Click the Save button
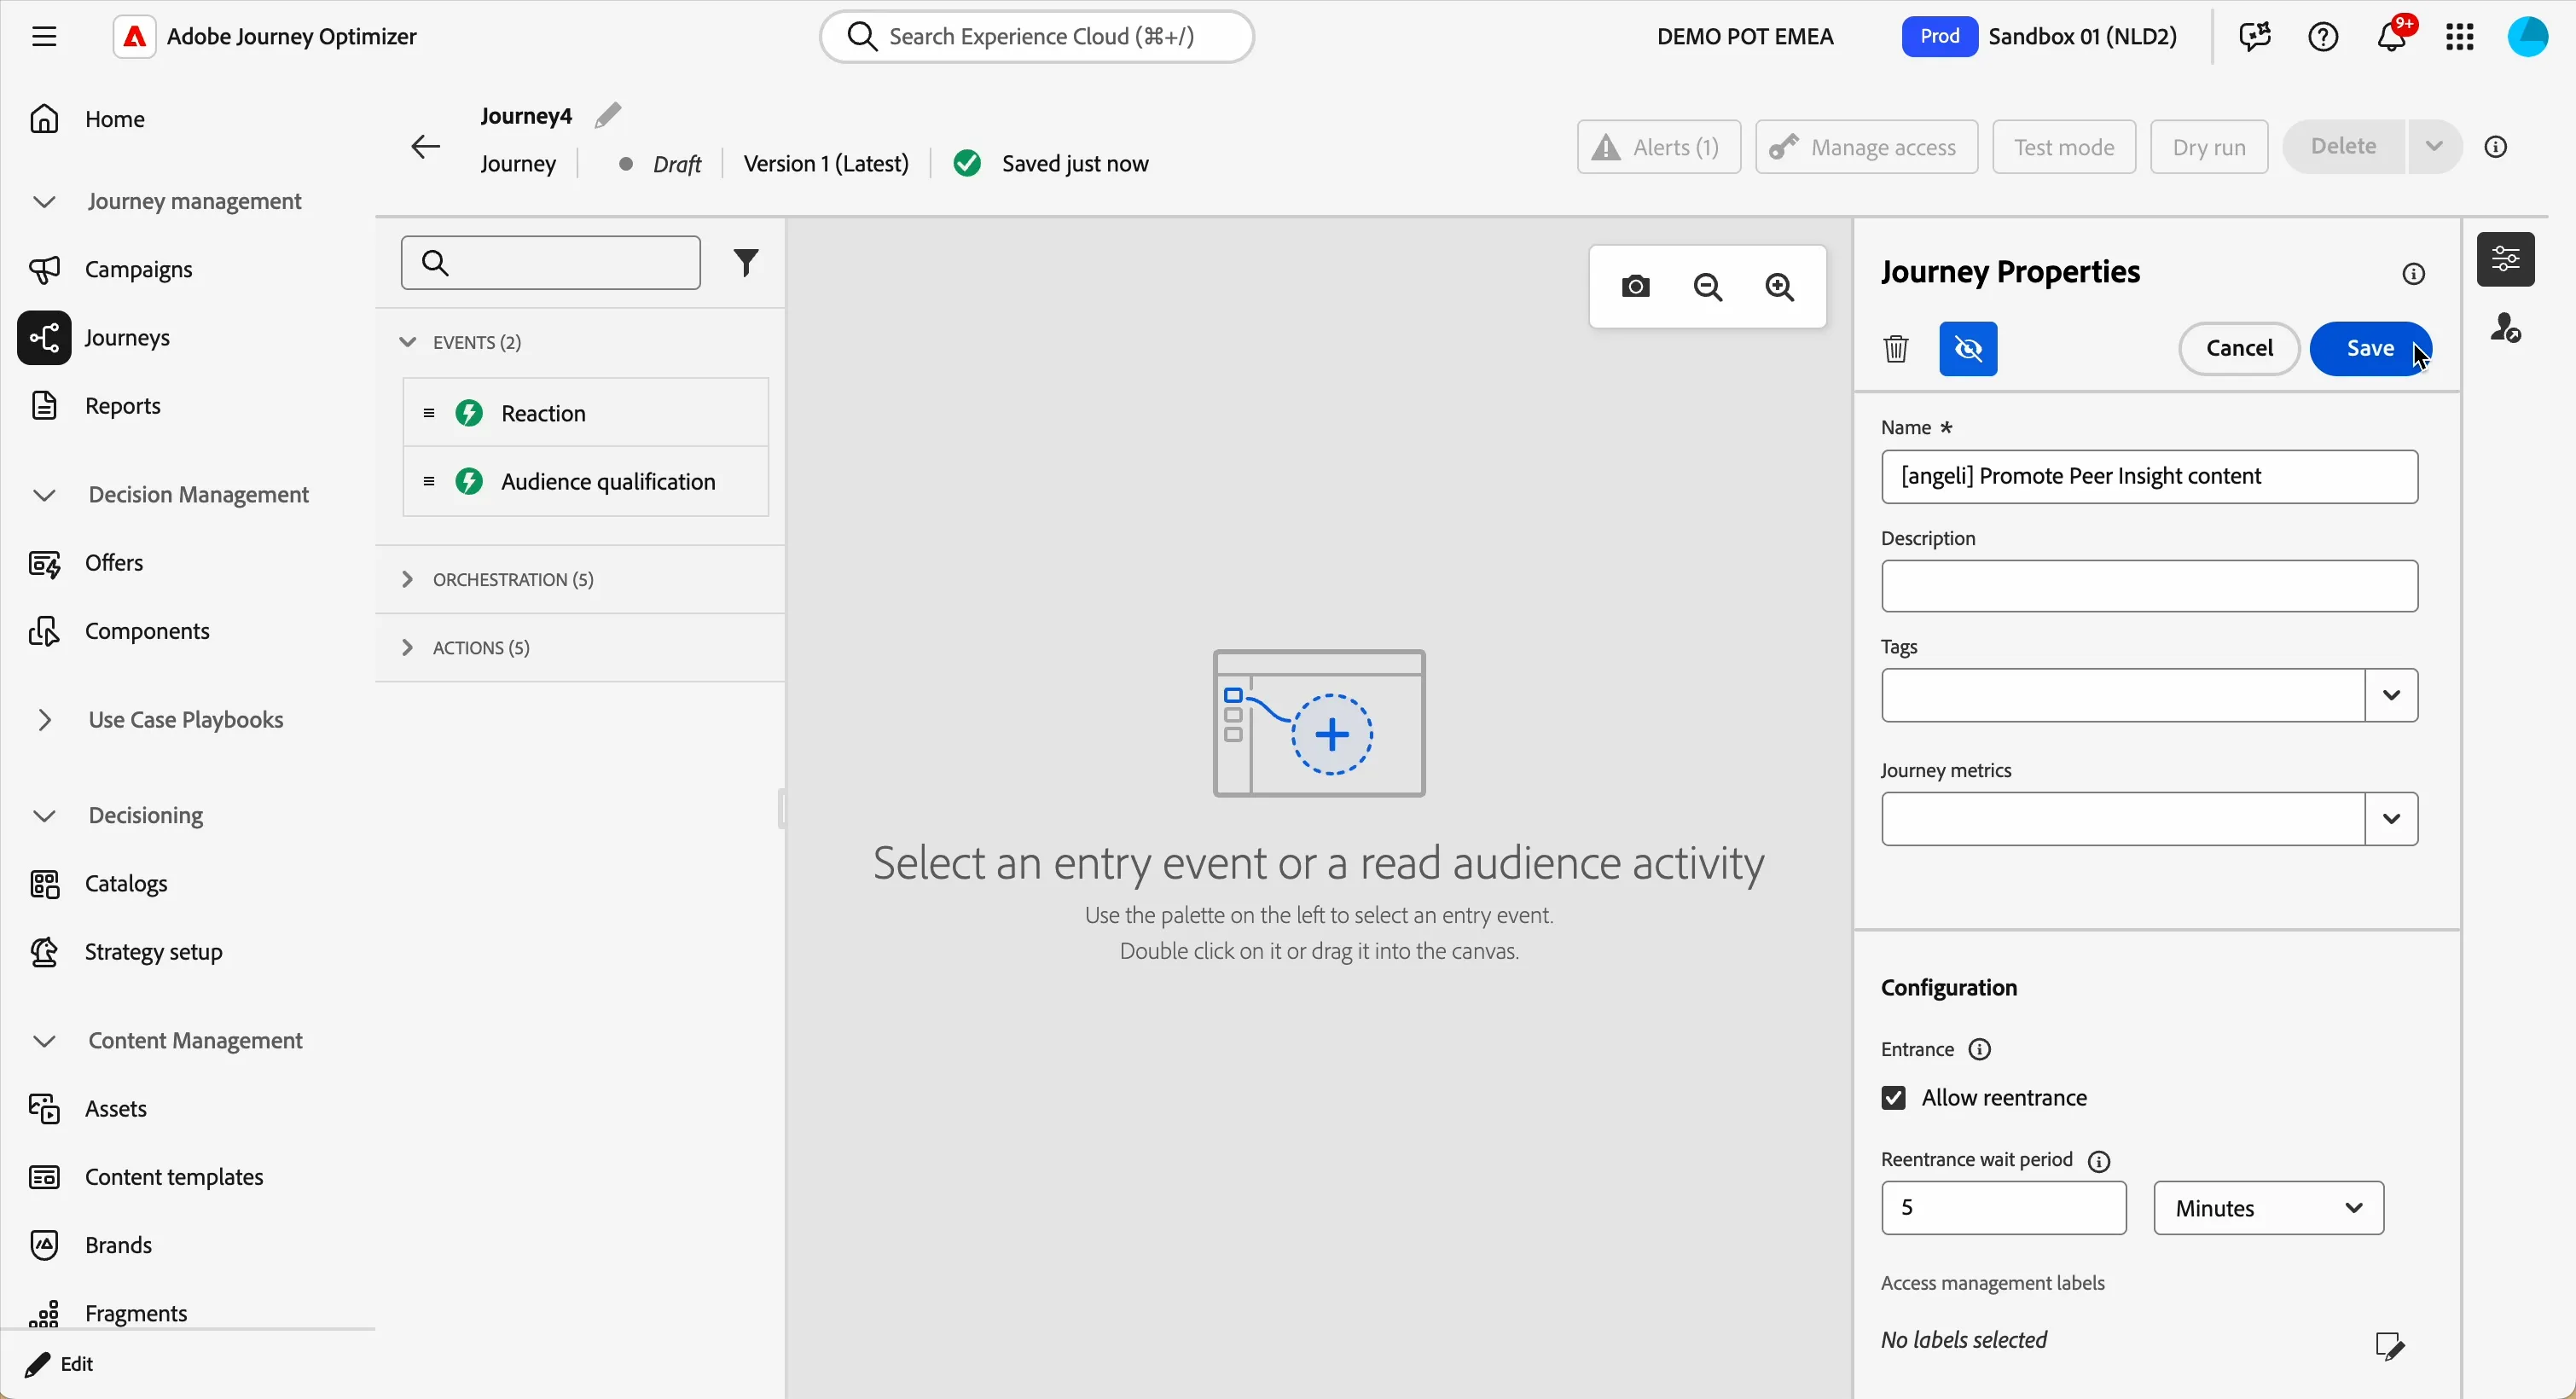 2371,349
